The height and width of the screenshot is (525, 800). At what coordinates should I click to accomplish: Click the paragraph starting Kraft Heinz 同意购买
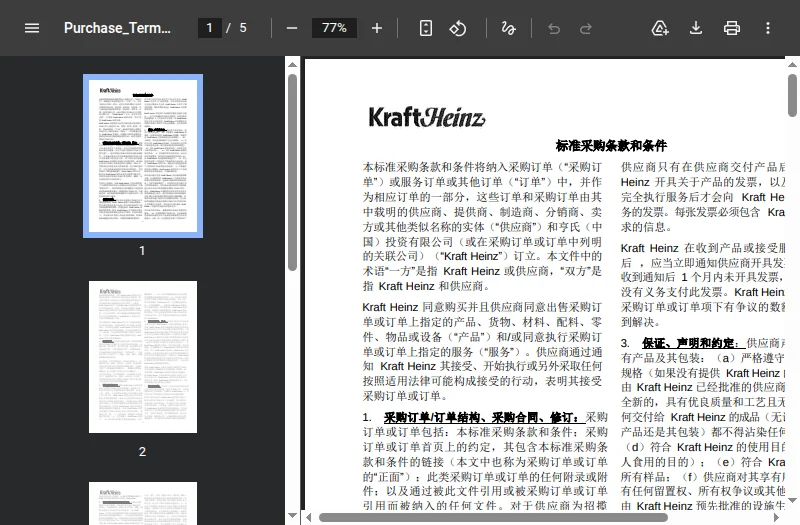pos(482,352)
